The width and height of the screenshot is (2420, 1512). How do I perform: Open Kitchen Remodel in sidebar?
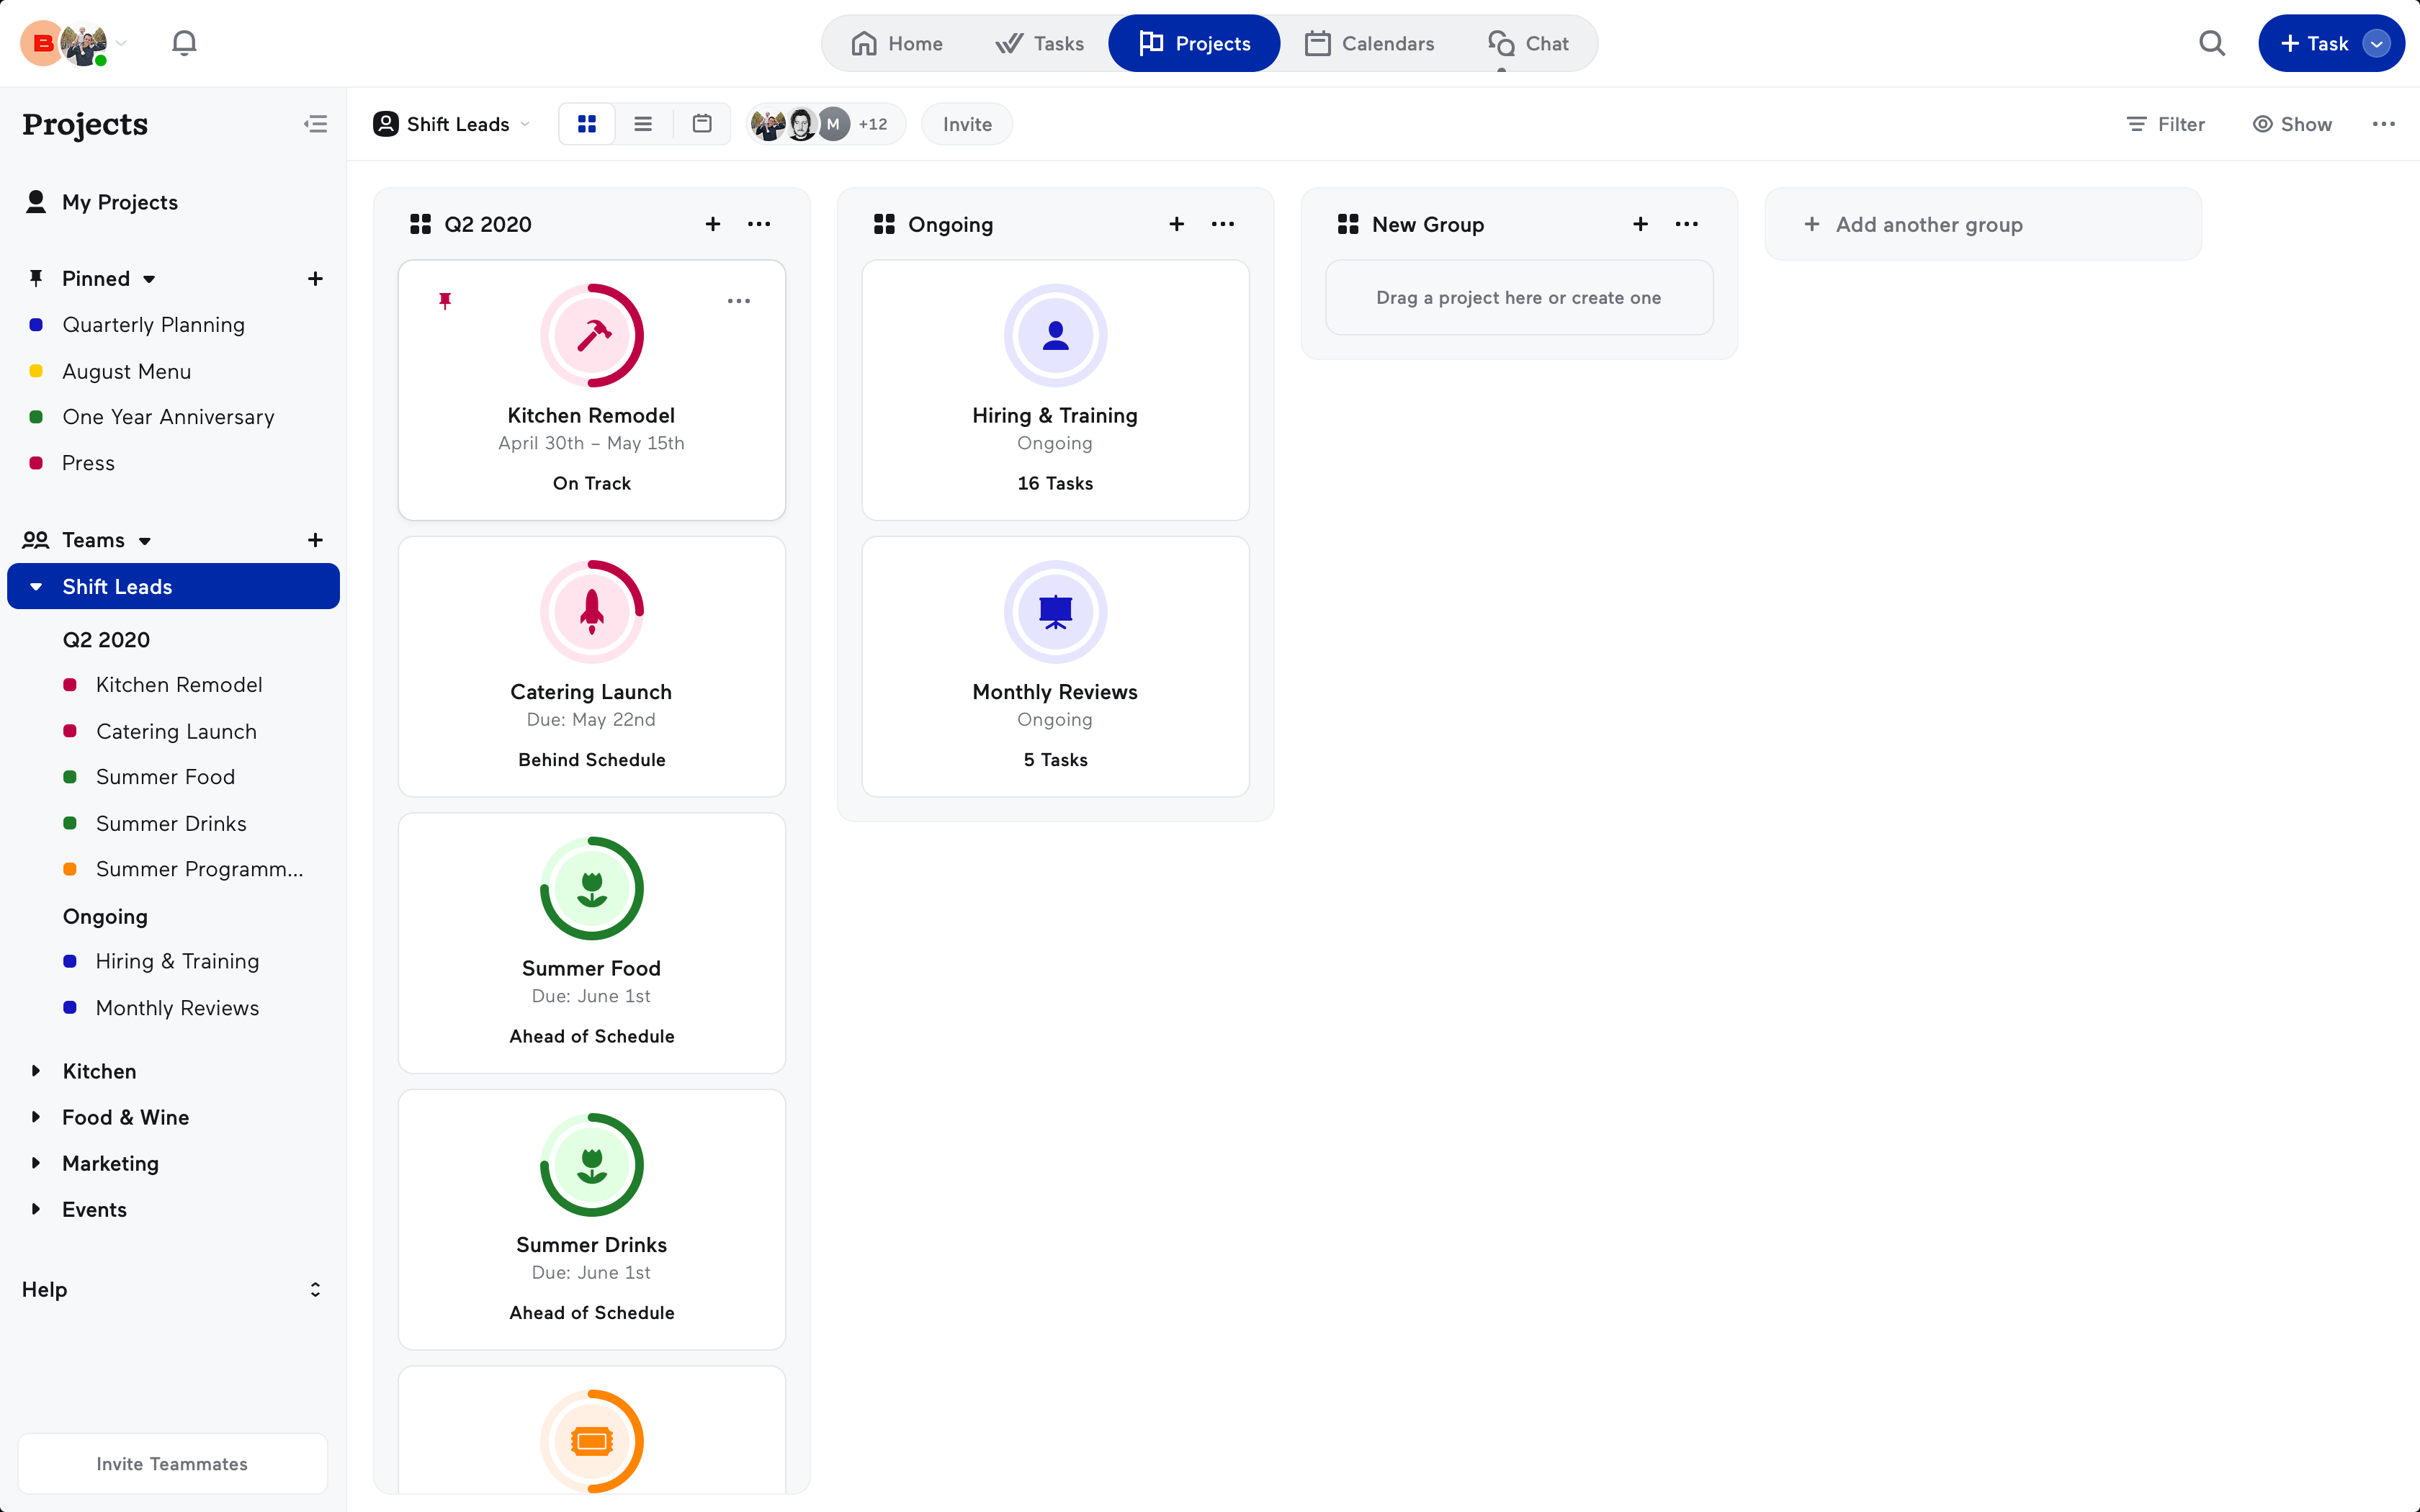click(179, 685)
